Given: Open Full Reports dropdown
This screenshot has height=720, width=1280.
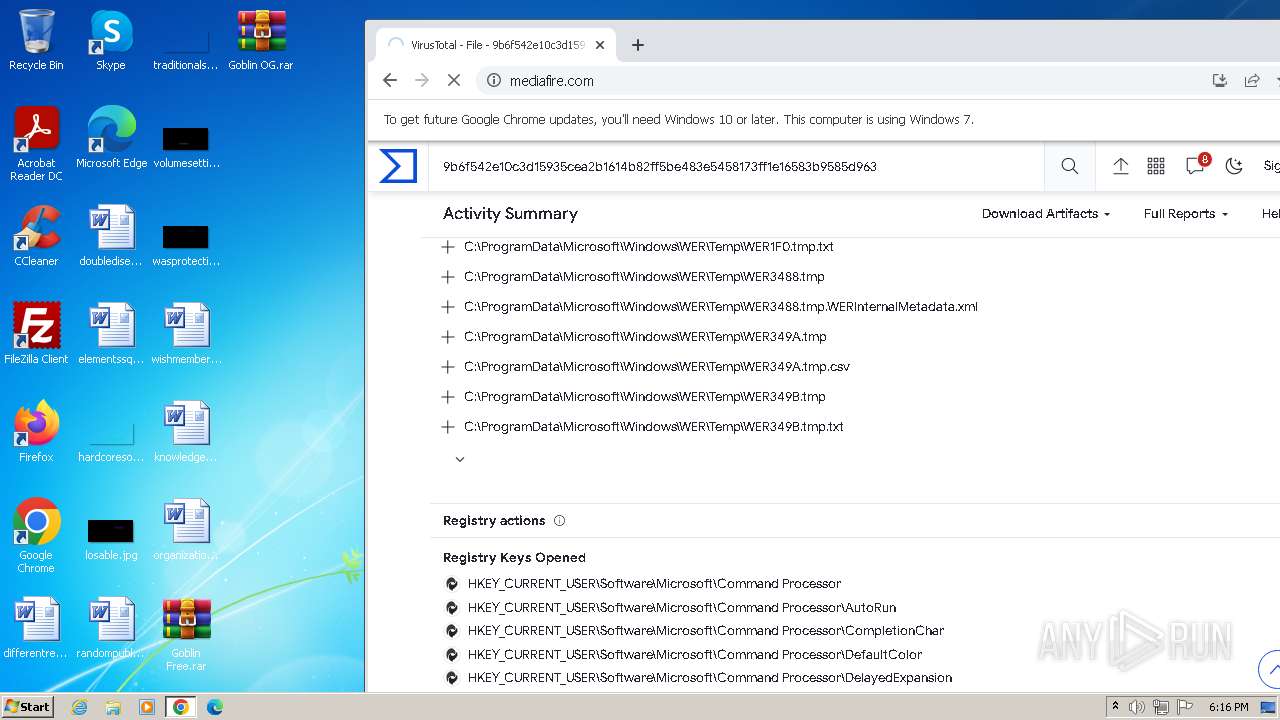Looking at the screenshot, I should click(1185, 214).
